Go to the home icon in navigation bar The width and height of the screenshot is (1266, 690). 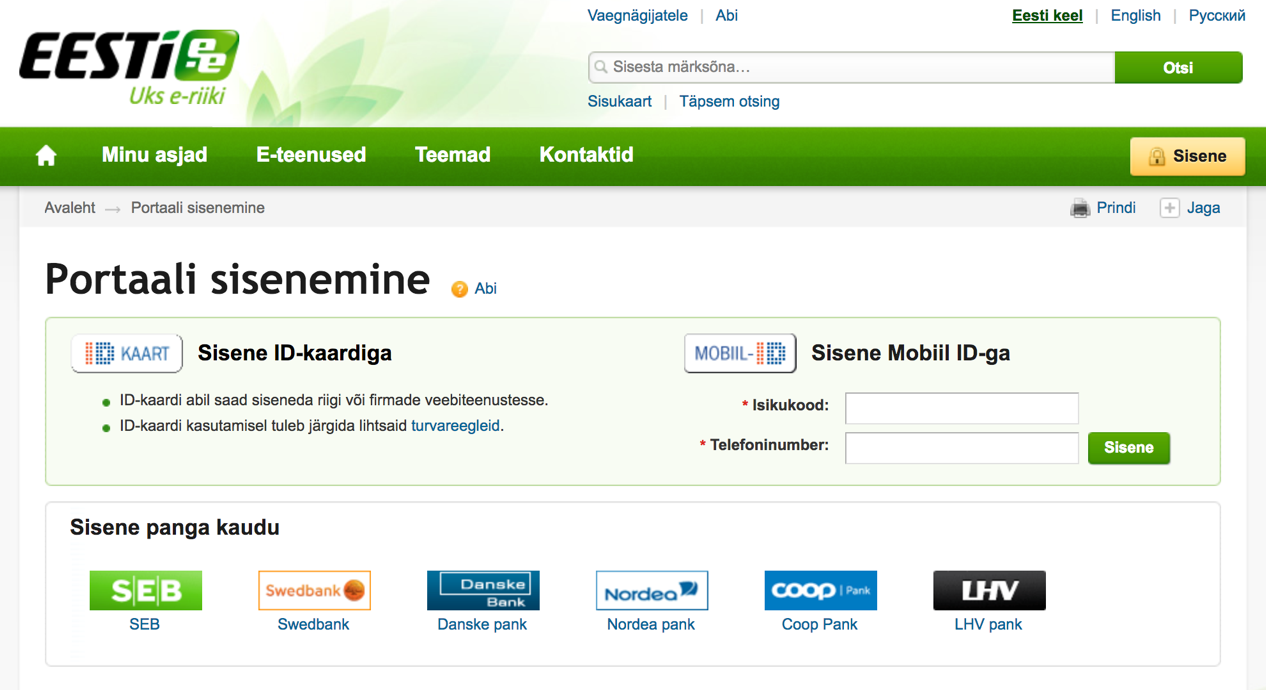(x=46, y=156)
